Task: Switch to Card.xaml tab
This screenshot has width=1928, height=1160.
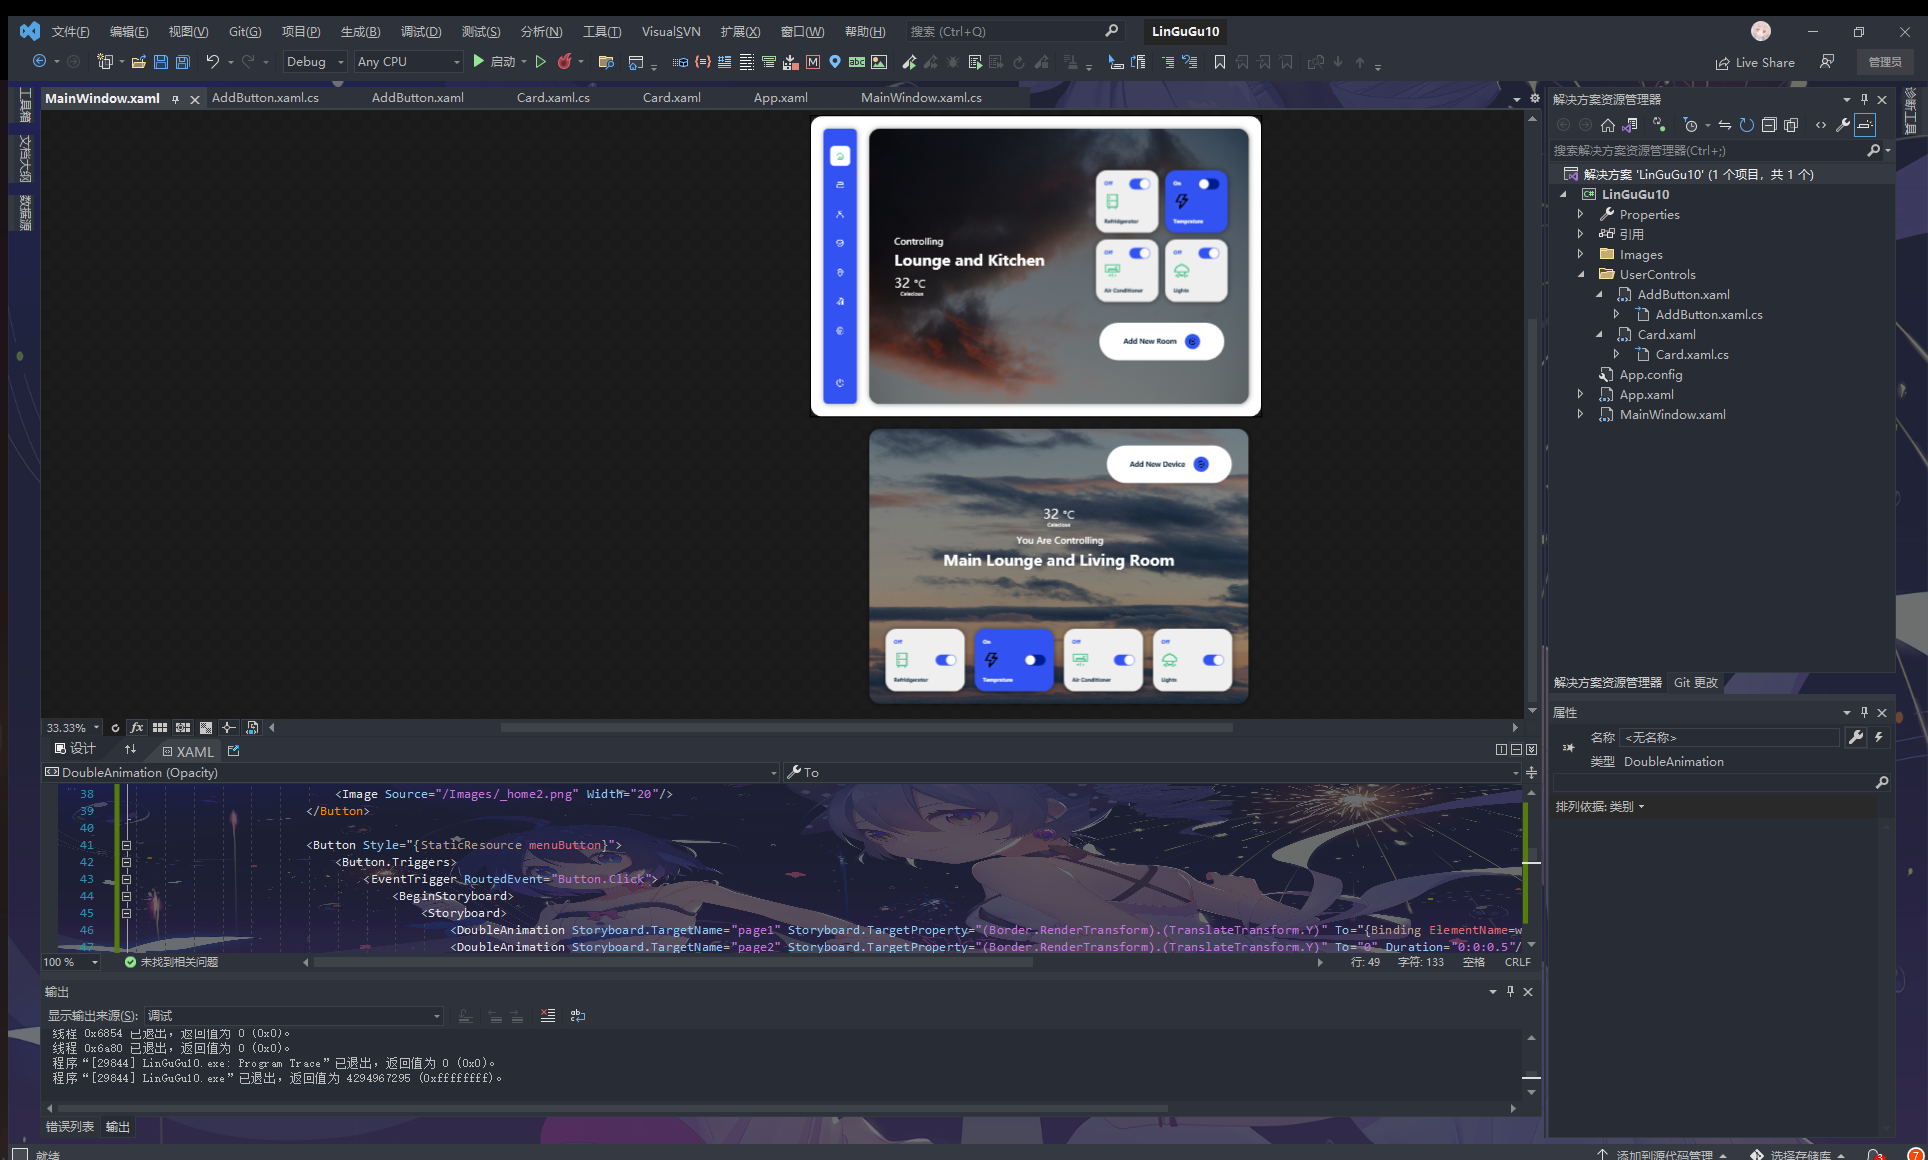Action: click(671, 97)
